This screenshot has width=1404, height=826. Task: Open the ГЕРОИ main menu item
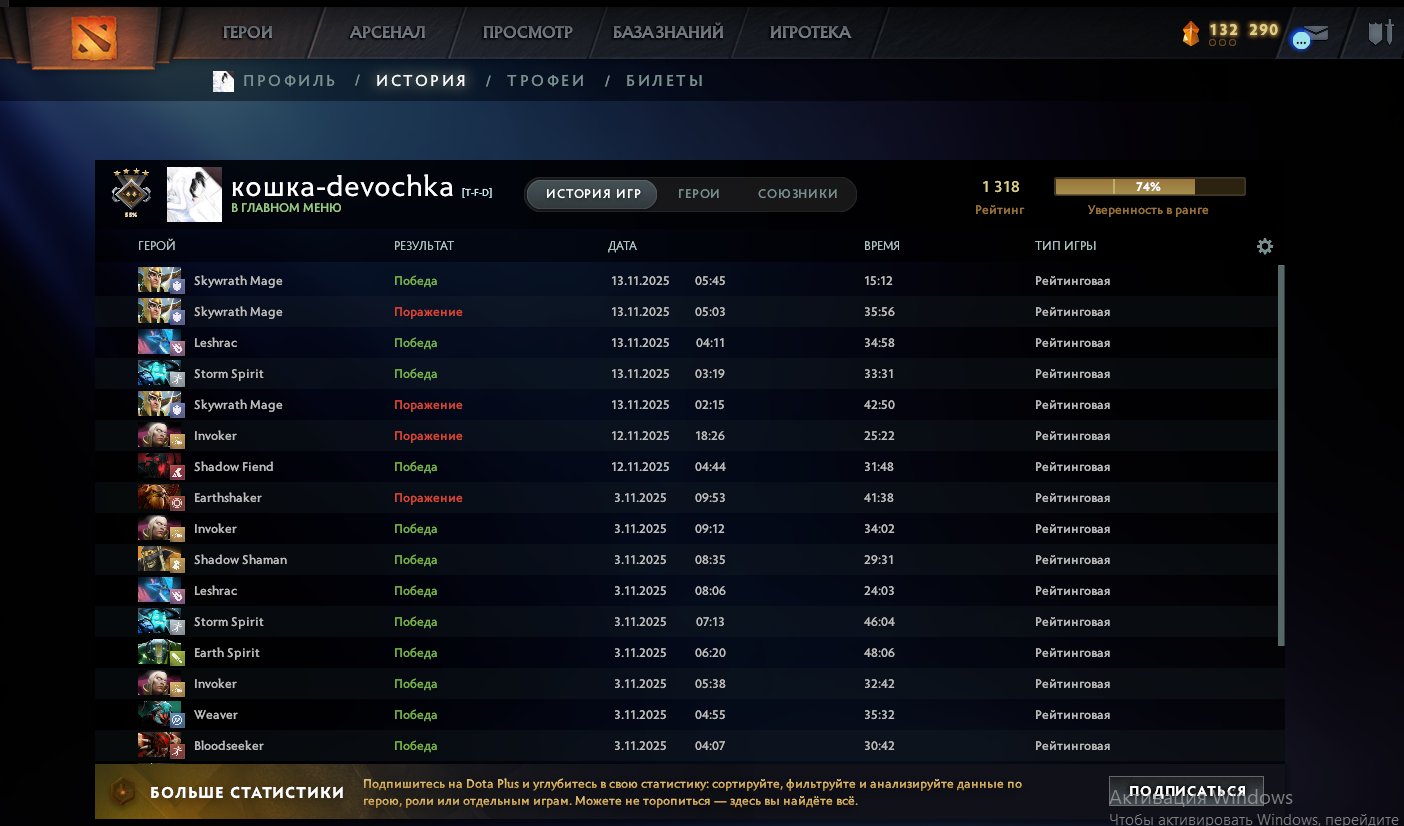[246, 32]
